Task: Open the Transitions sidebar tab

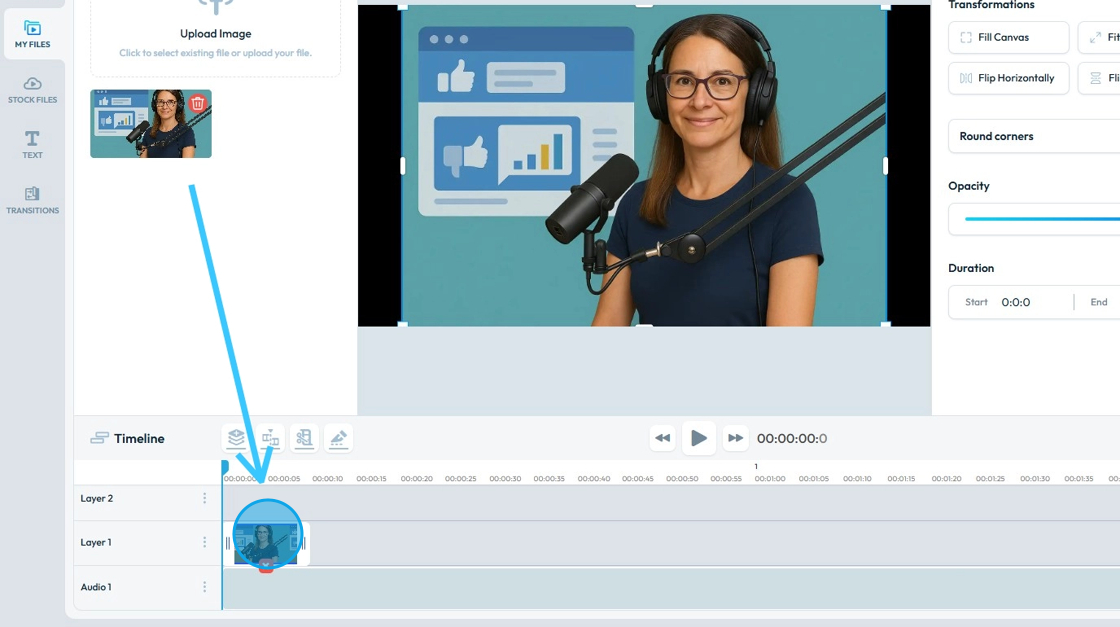Action: pos(32,201)
